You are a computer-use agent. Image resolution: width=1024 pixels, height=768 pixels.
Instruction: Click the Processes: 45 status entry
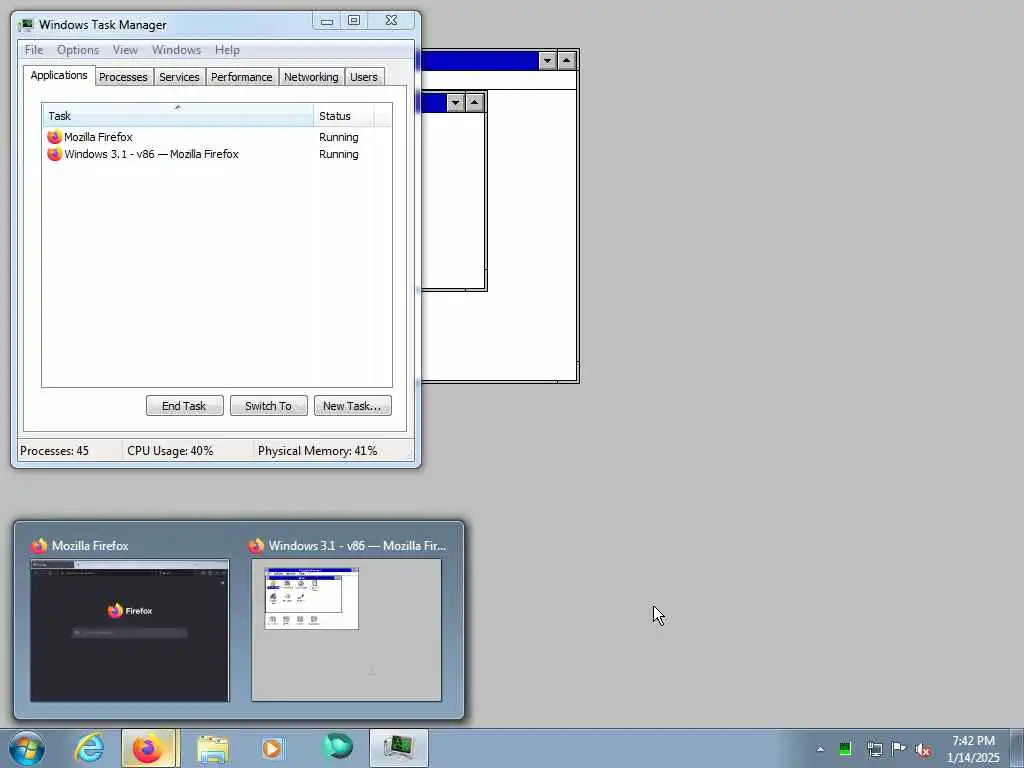tap(54, 451)
